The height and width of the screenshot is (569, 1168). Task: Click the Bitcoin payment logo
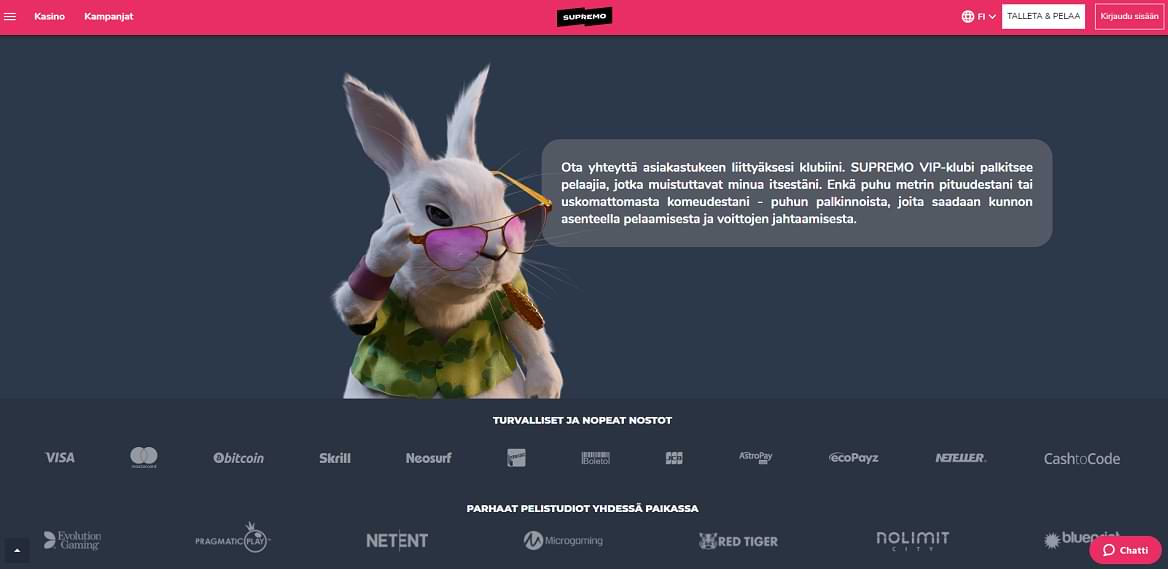[238, 458]
